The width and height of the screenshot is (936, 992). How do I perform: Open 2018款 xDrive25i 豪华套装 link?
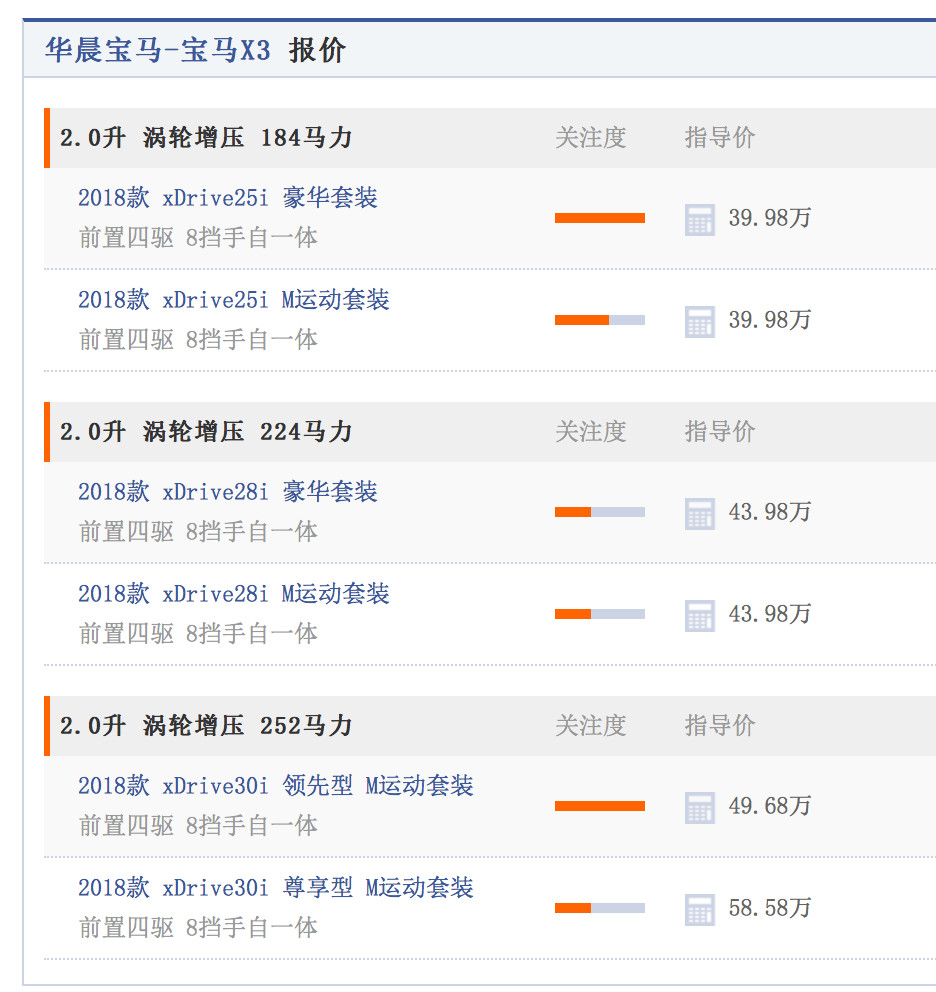[228, 198]
